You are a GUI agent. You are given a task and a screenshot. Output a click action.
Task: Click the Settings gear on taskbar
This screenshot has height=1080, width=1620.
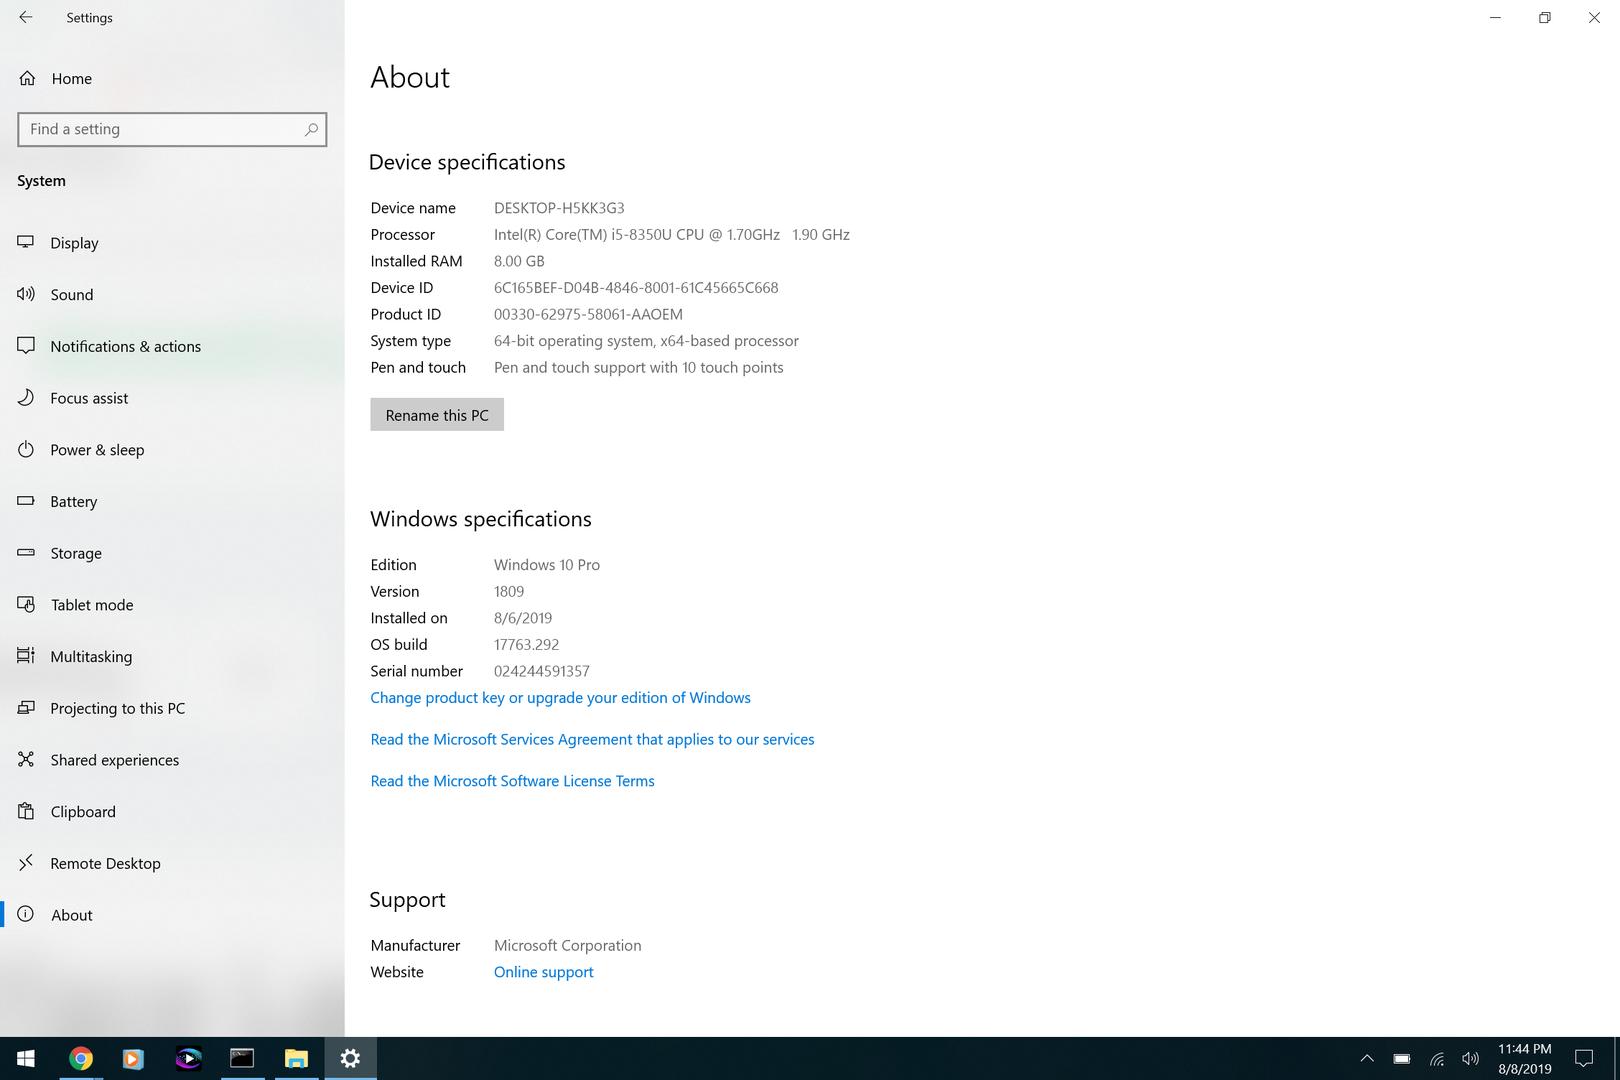click(x=350, y=1058)
